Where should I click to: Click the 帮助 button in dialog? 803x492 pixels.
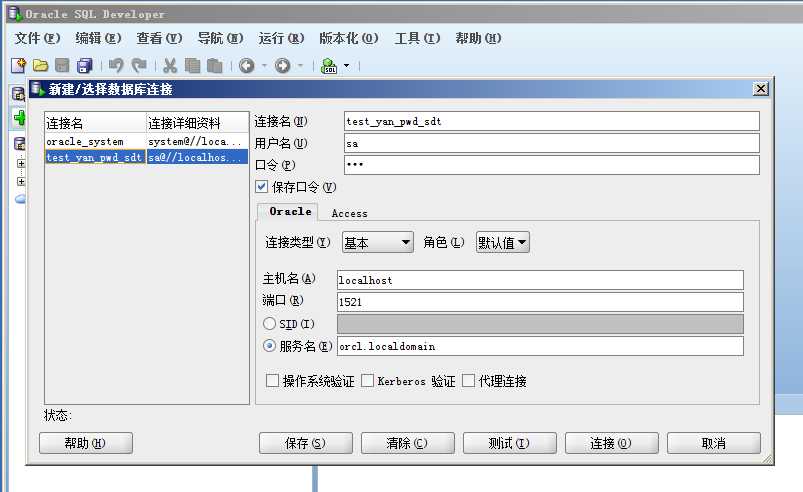[x=86, y=443]
